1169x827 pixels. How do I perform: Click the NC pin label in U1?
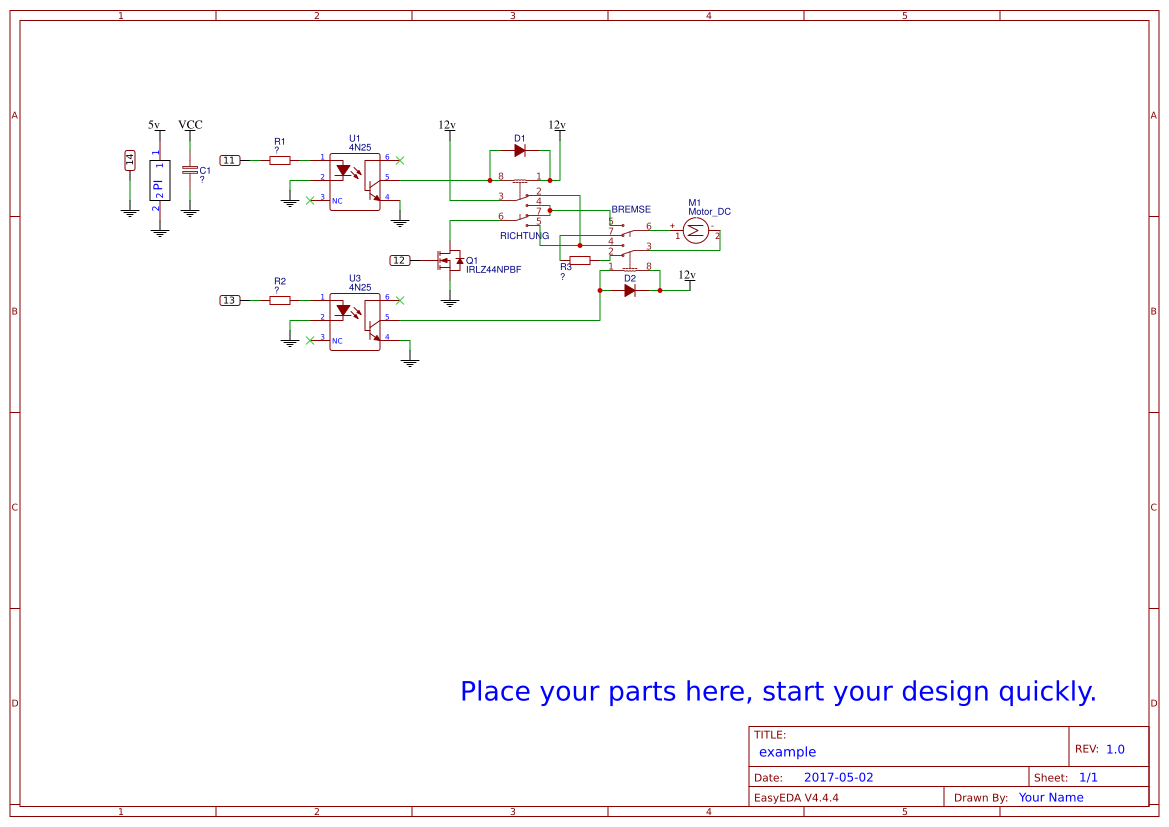pyautogui.click(x=337, y=201)
